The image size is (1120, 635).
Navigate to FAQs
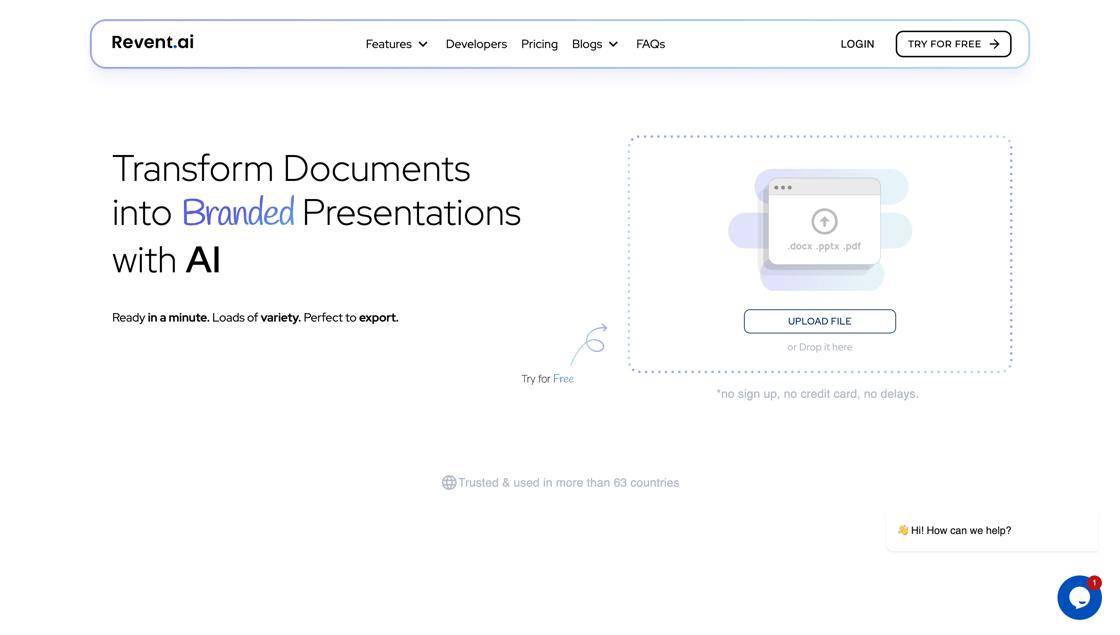(x=650, y=44)
